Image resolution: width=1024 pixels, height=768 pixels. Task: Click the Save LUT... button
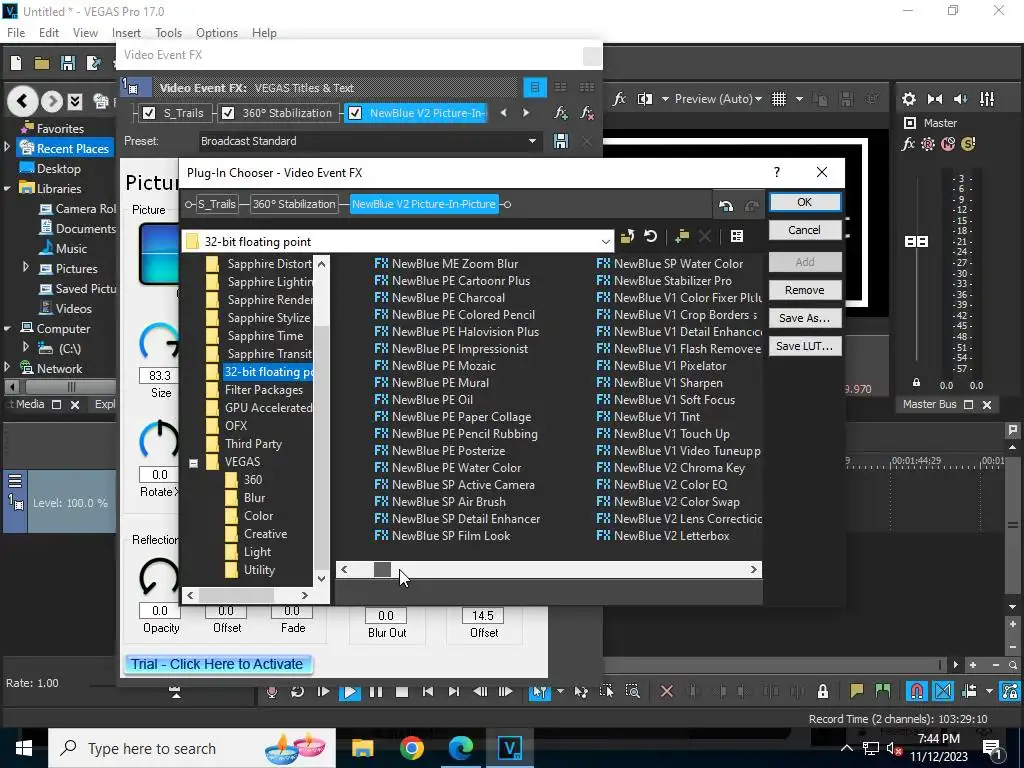(x=805, y=346)
